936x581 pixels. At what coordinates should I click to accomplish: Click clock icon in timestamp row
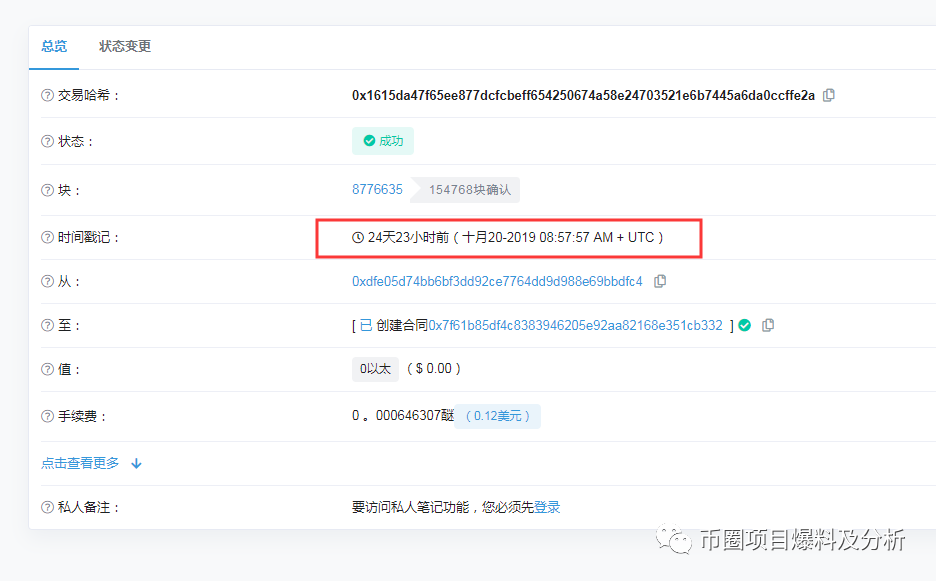pos(358,238)
